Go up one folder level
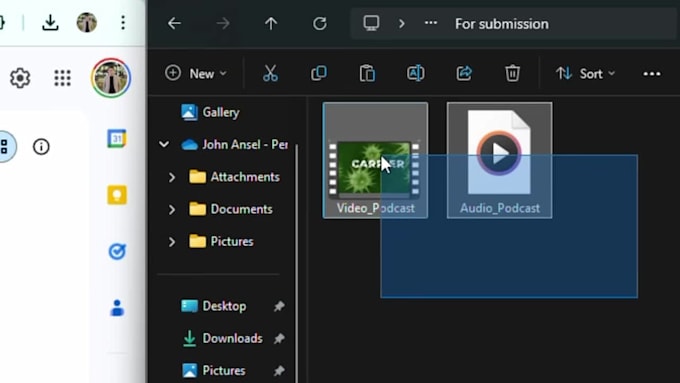680x383 pixels. click(x=271, y=23)
